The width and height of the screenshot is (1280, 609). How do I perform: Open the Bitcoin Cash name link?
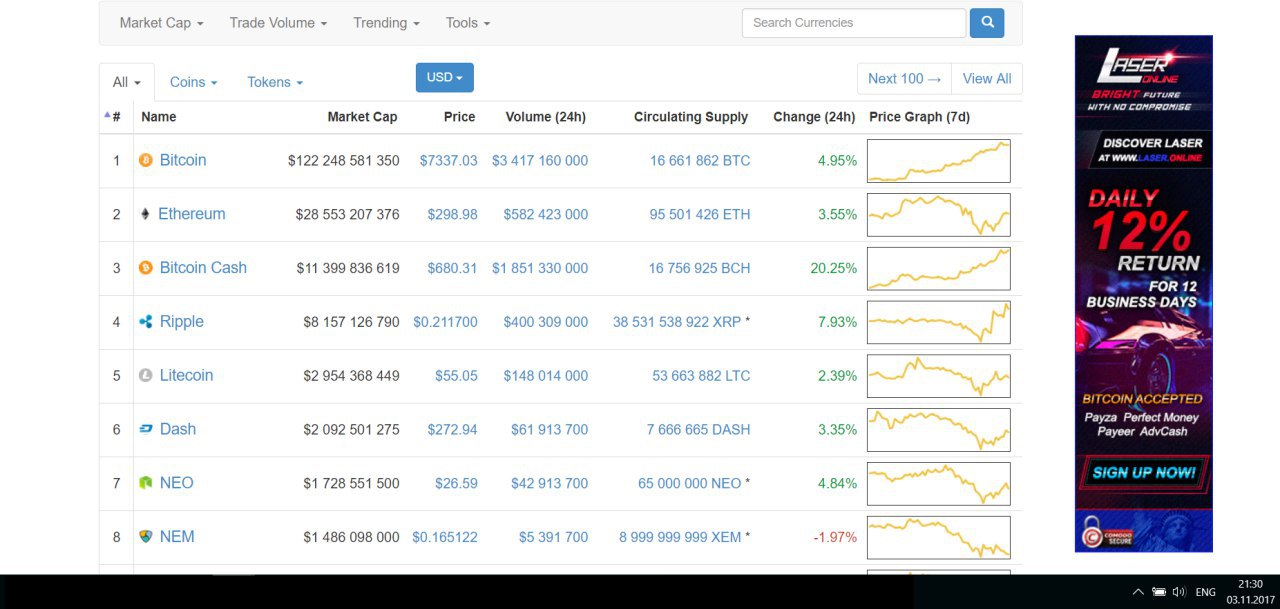[203, 268]
